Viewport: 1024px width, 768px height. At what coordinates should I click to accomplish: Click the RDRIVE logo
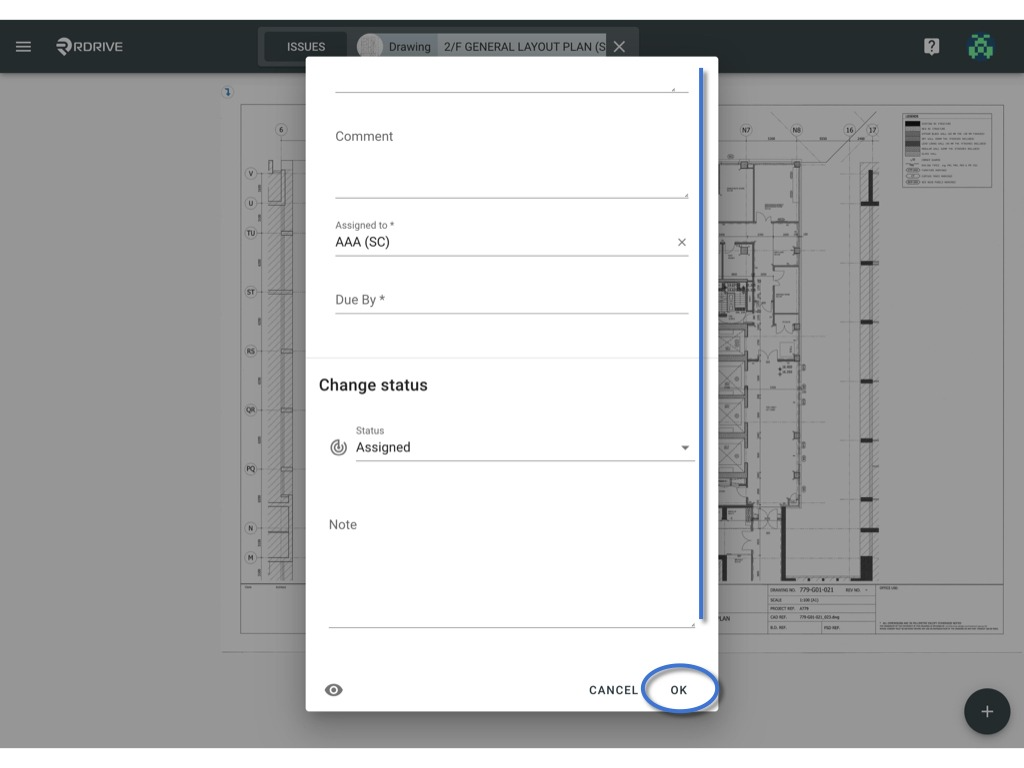[x=89, y=46]
